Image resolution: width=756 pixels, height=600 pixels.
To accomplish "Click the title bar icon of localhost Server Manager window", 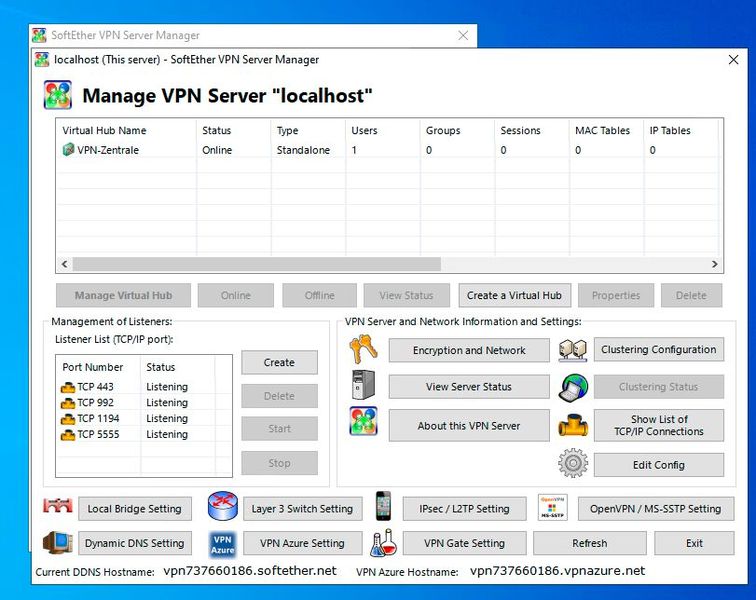I will pos(42,60).
